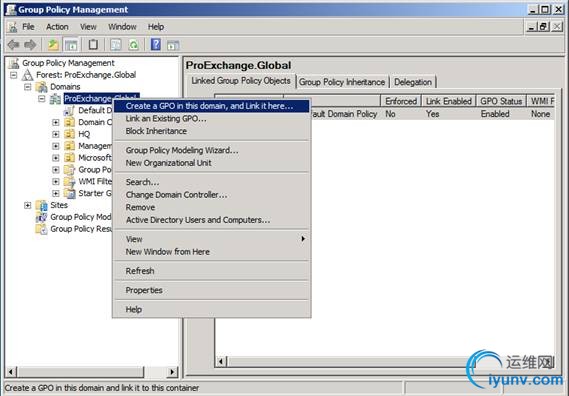Choose Properties in context menu
The width and height of the screenshot is (569, 396).
[x=212, y=290]
